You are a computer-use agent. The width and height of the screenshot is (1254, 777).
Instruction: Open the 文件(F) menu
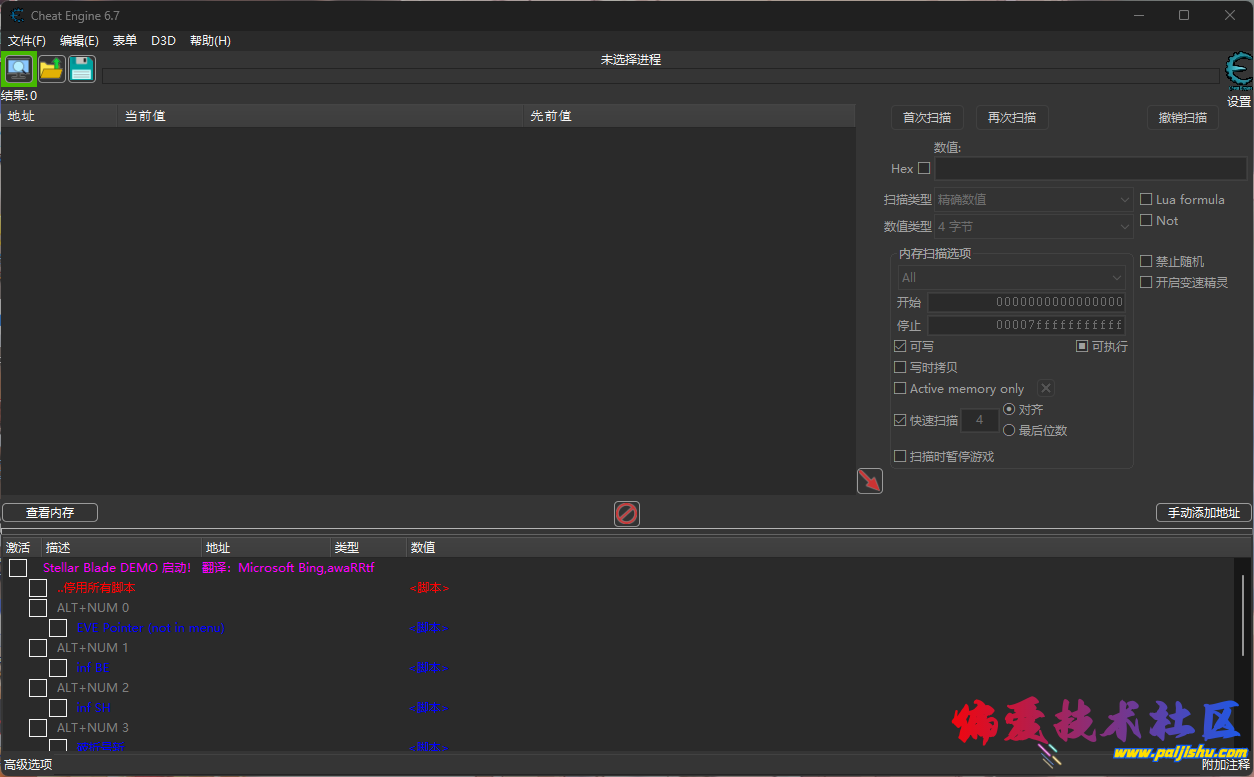pyautogui.click(x=26, y=40)
